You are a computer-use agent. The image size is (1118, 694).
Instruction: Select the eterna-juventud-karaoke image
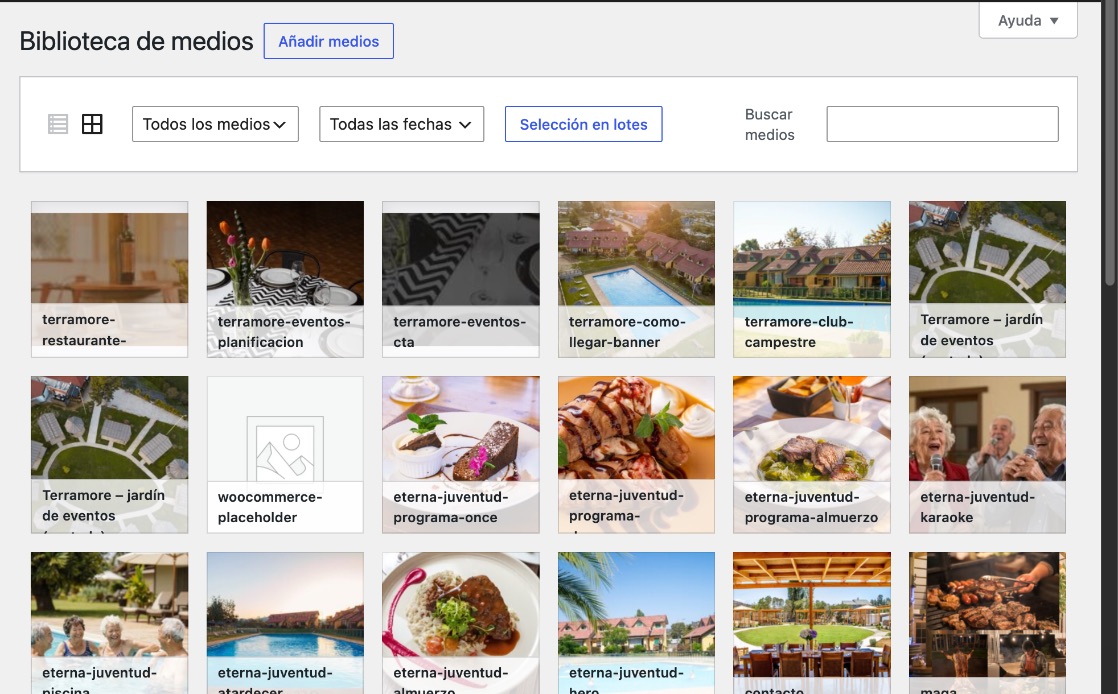coord(988,455)
